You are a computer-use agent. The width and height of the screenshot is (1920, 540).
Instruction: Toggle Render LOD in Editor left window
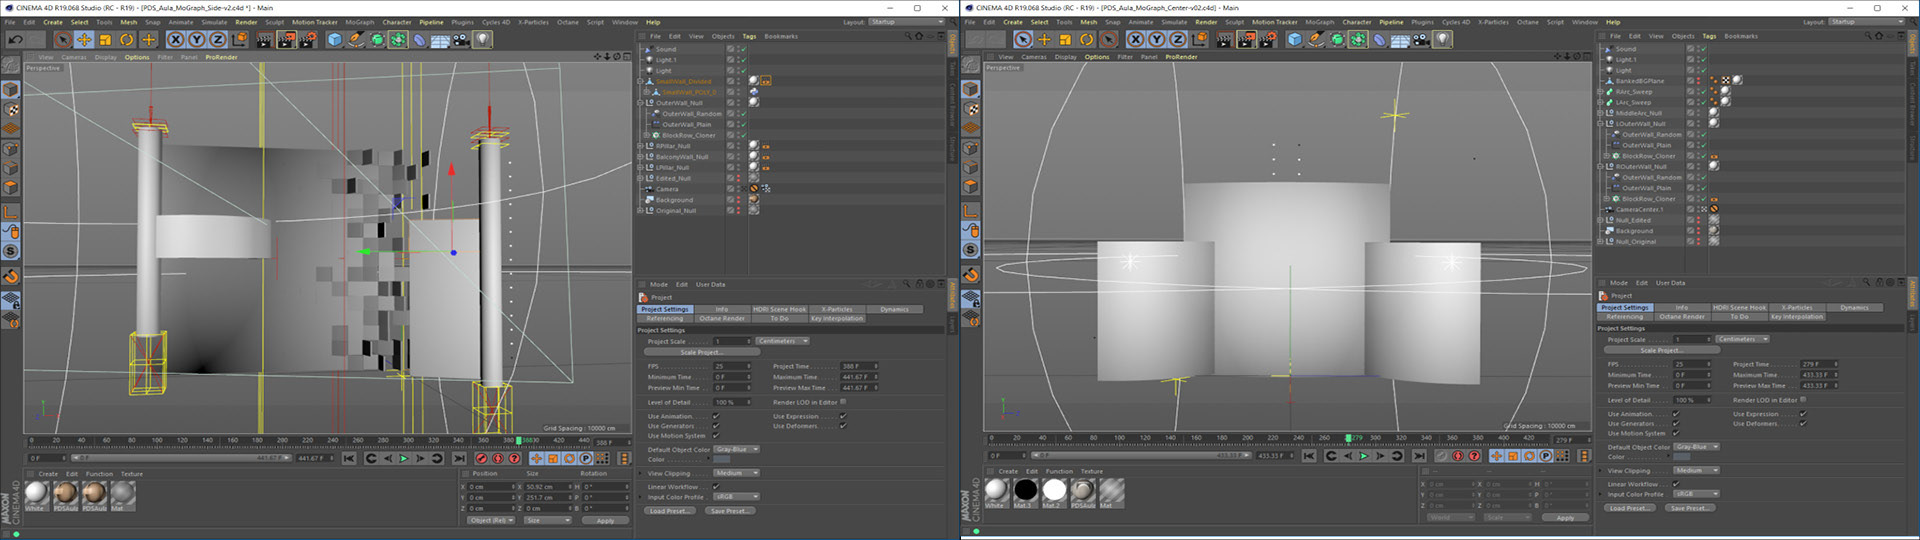[842, 402]
